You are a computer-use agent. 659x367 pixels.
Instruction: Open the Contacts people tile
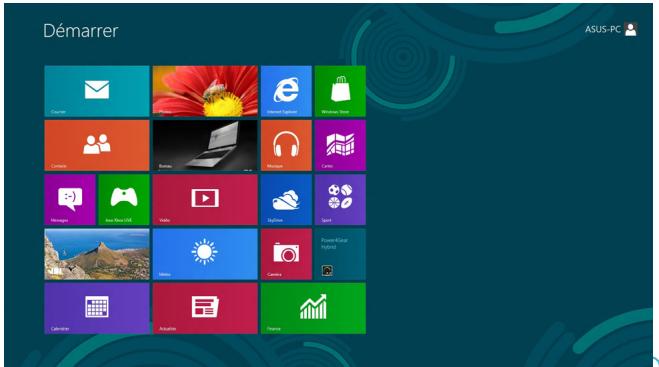click(97, 145)
